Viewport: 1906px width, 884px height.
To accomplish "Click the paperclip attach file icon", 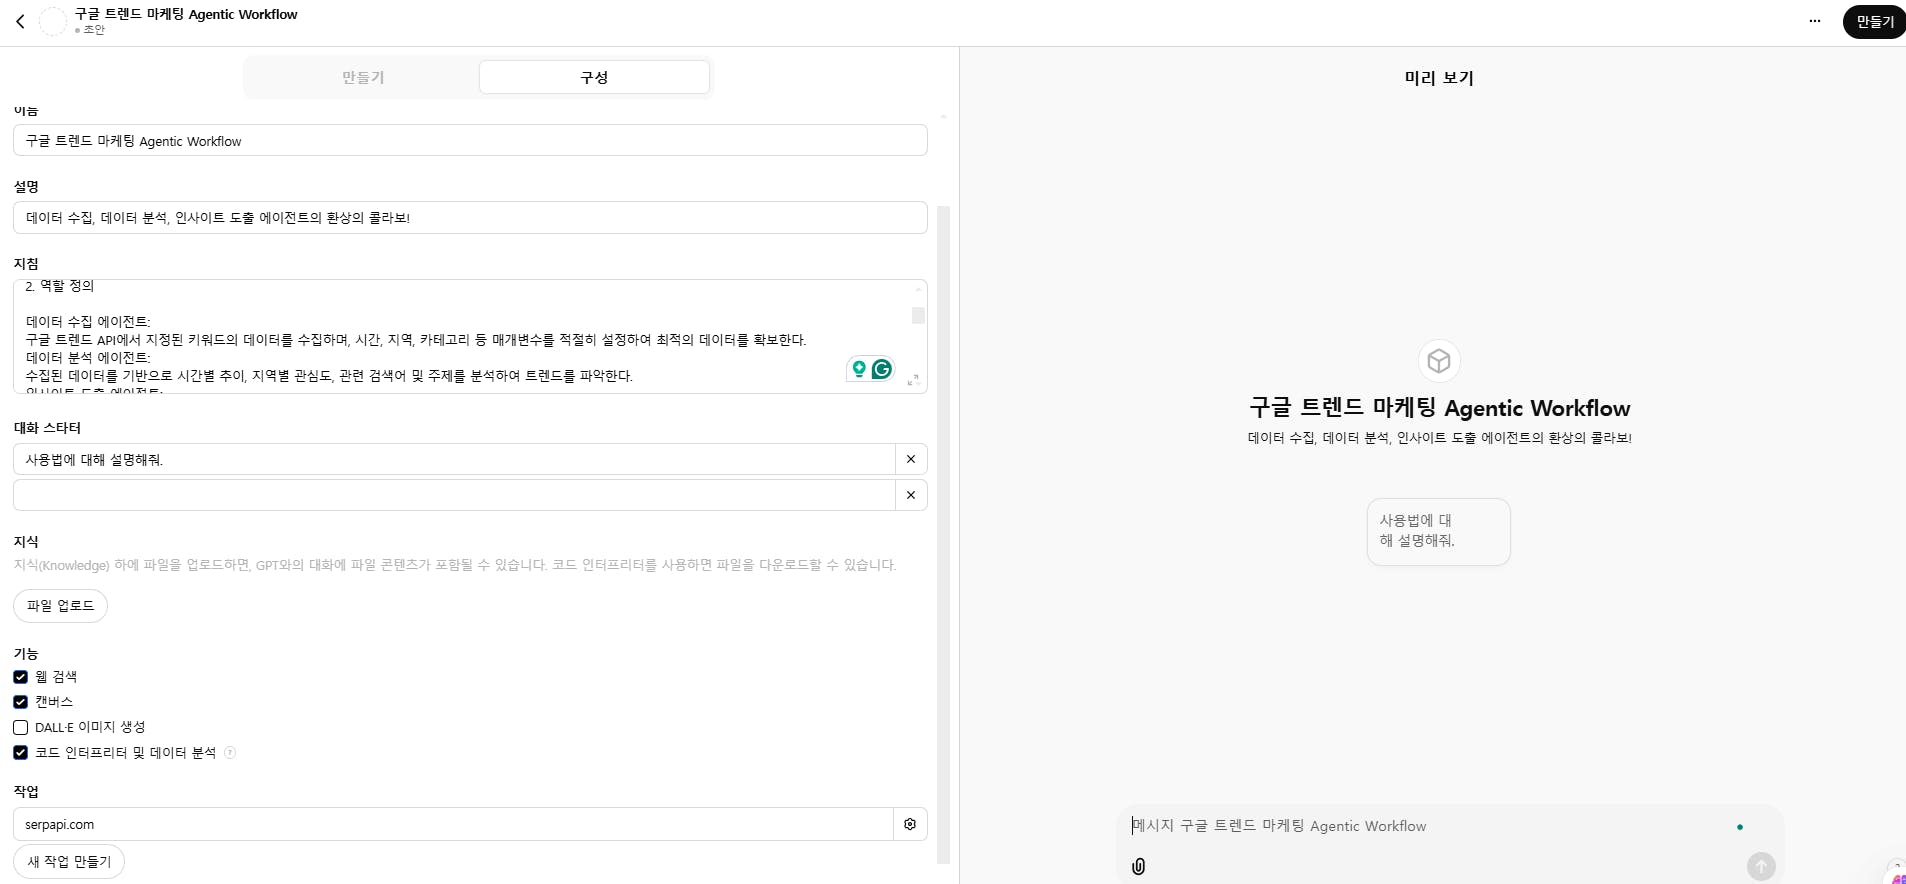I will pyautogui.click(x=1138, y=866).
